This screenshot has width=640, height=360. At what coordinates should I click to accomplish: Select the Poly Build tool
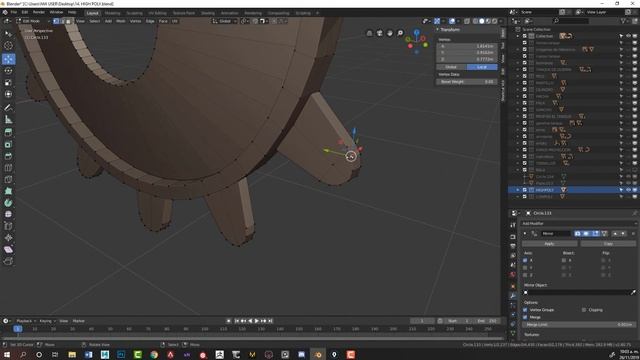(8, 191)
